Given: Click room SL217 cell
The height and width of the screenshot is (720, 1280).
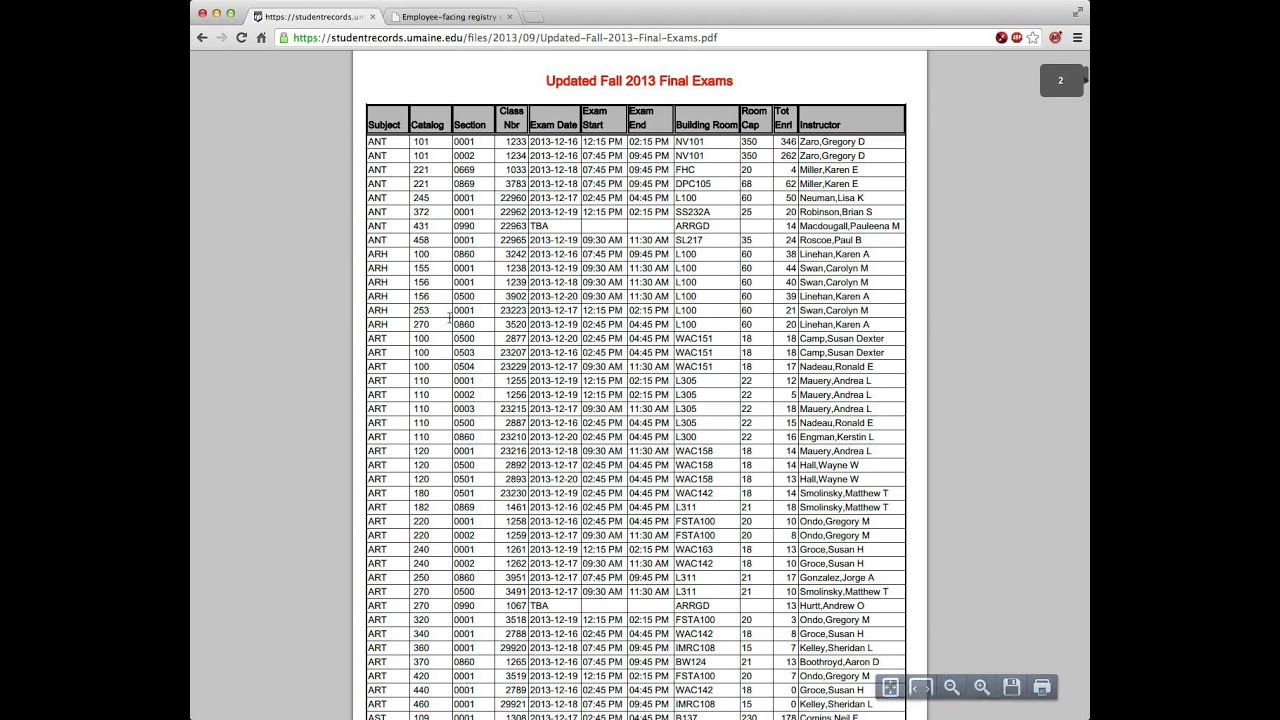Looking at the screenshot, I should (688, 240).
